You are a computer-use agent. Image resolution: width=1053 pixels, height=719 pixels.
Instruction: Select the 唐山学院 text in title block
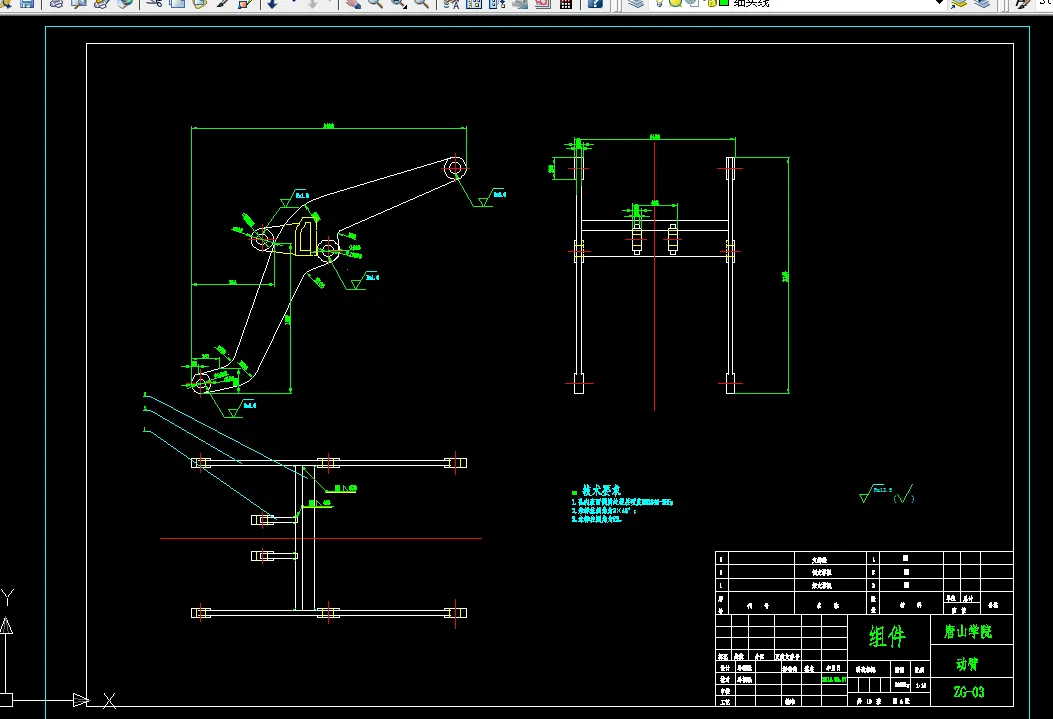(x=968, y=631)
